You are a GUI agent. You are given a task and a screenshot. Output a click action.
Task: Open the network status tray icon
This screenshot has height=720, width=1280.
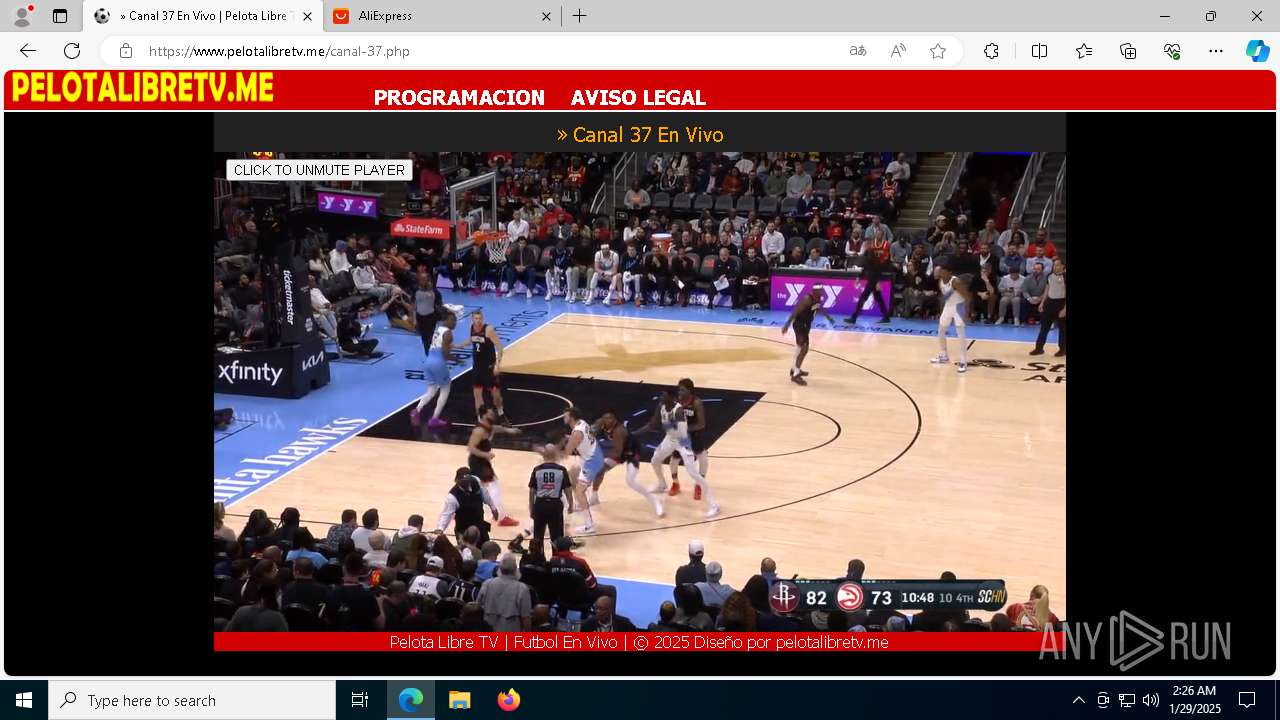pyautogui.click(x=1127, y=700)
